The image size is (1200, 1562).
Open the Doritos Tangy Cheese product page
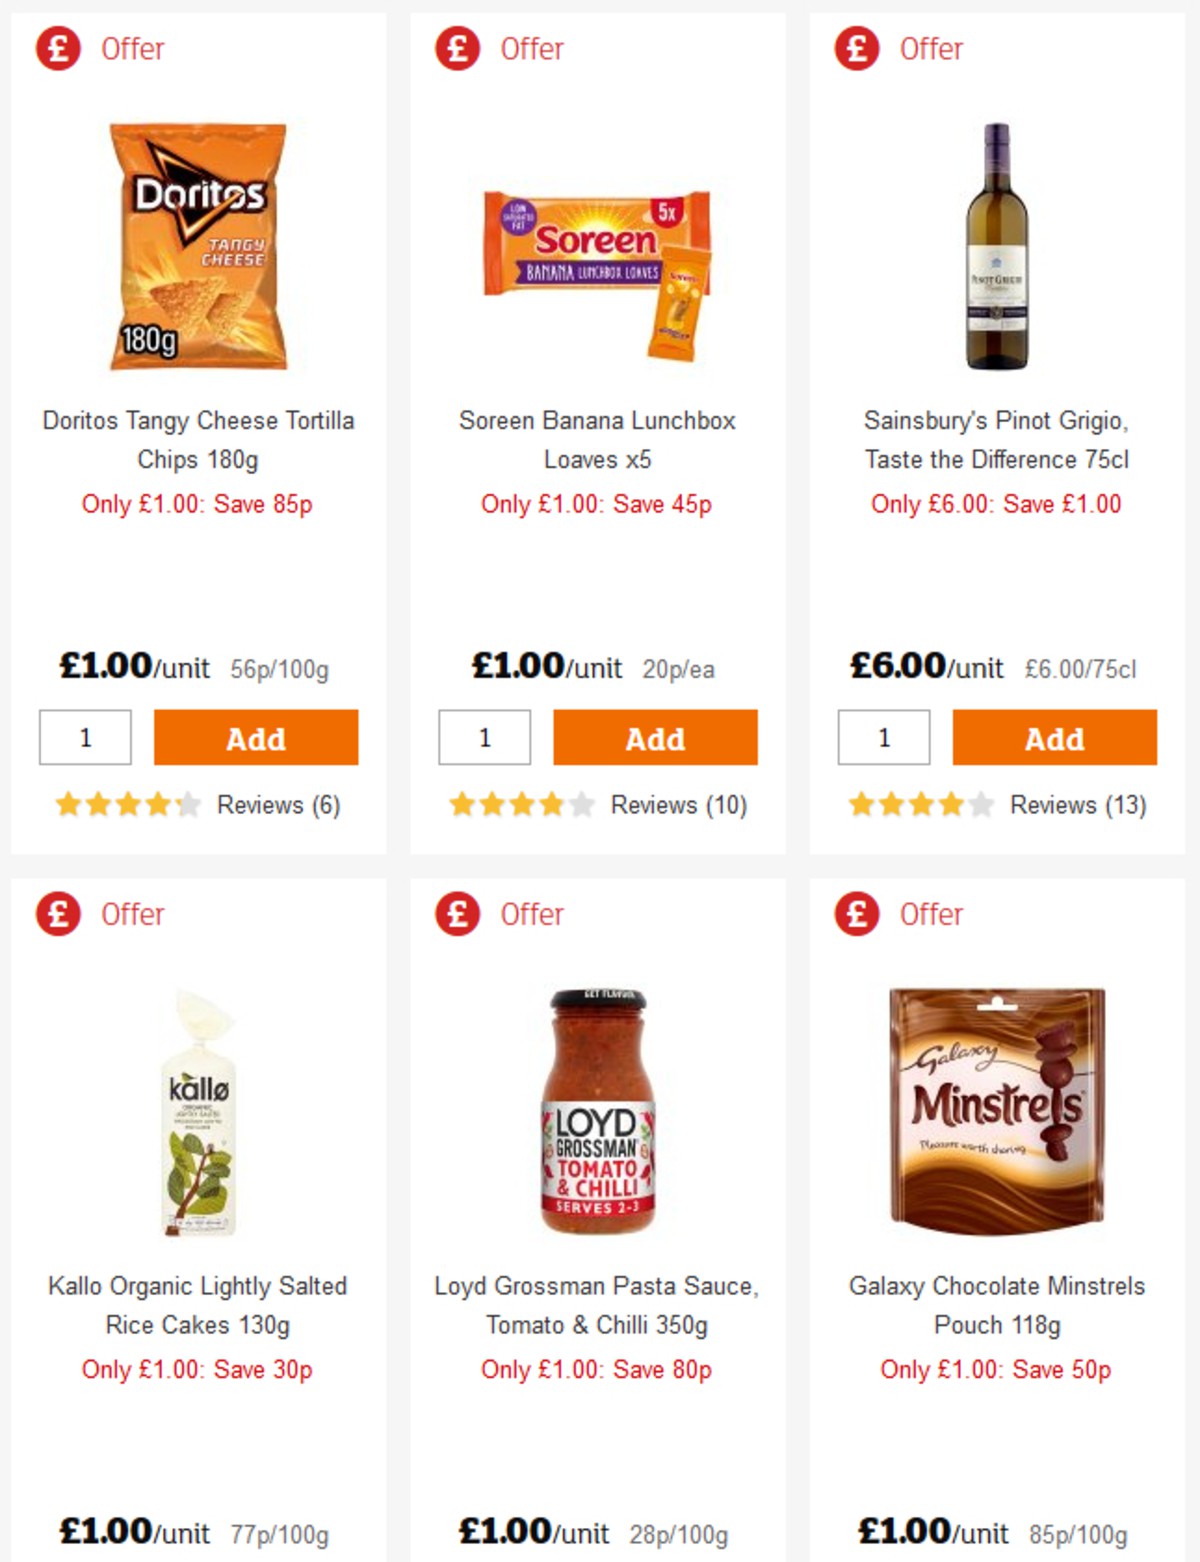197,440
